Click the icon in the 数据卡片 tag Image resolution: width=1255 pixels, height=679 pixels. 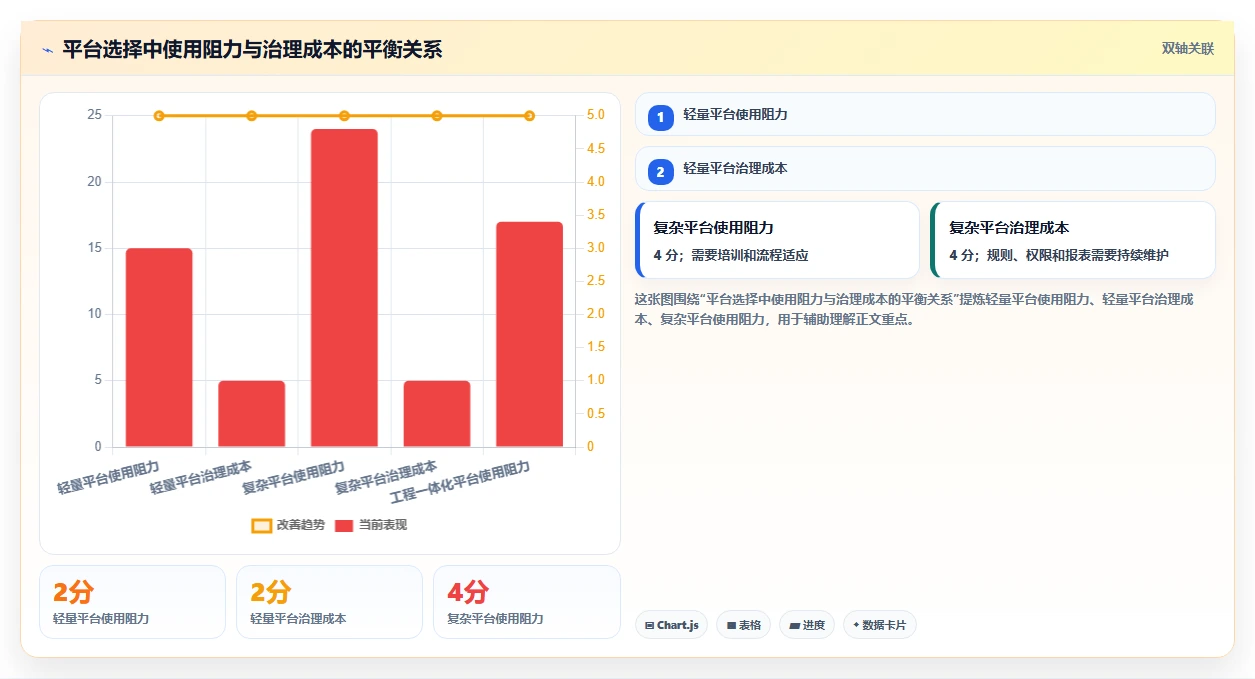point(856,625)
